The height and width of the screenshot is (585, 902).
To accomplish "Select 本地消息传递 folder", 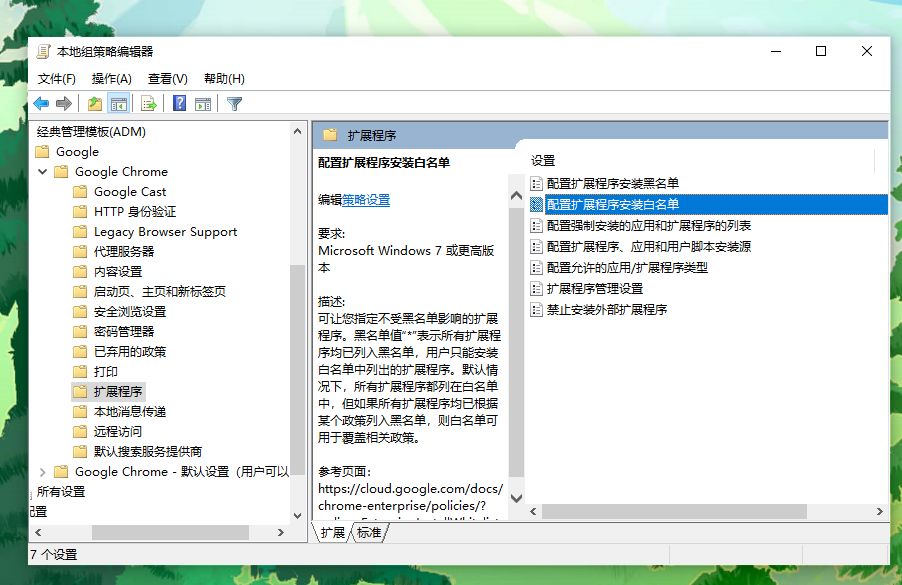I will tap(130, 412).
